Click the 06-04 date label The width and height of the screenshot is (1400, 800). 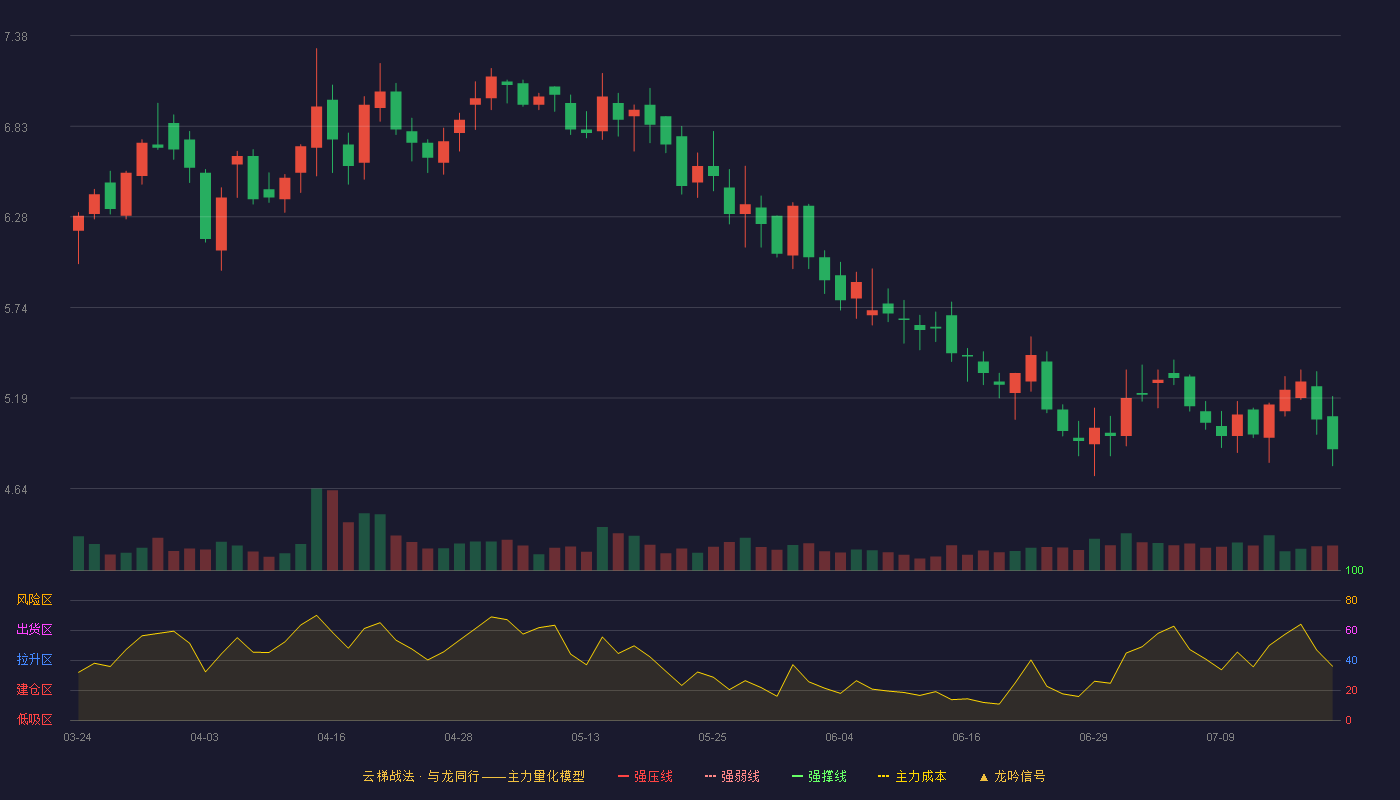pyautogui.click(x=839, y=737)
